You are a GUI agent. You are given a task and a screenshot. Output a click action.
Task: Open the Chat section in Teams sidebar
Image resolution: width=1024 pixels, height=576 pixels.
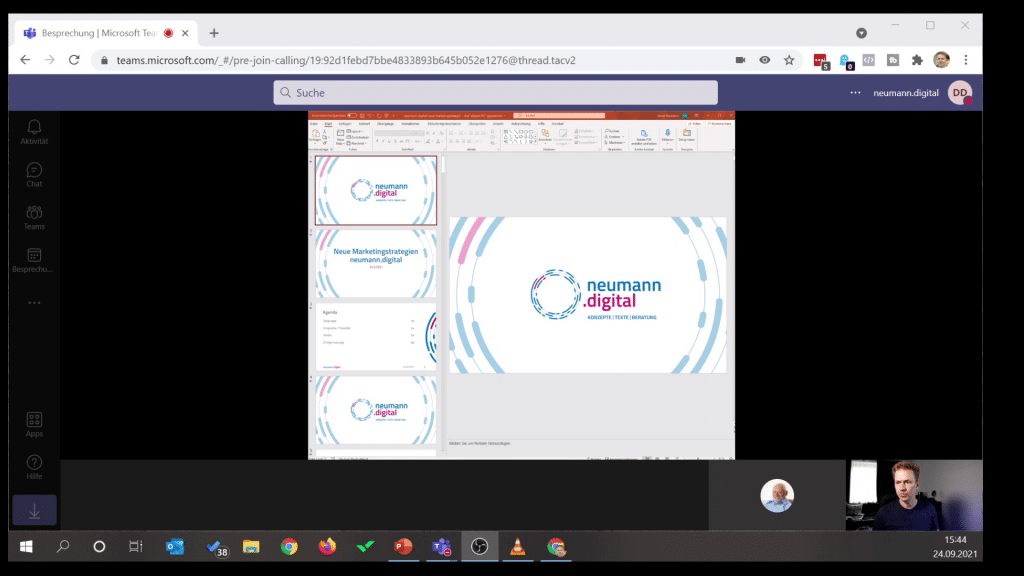coord(34,174)
